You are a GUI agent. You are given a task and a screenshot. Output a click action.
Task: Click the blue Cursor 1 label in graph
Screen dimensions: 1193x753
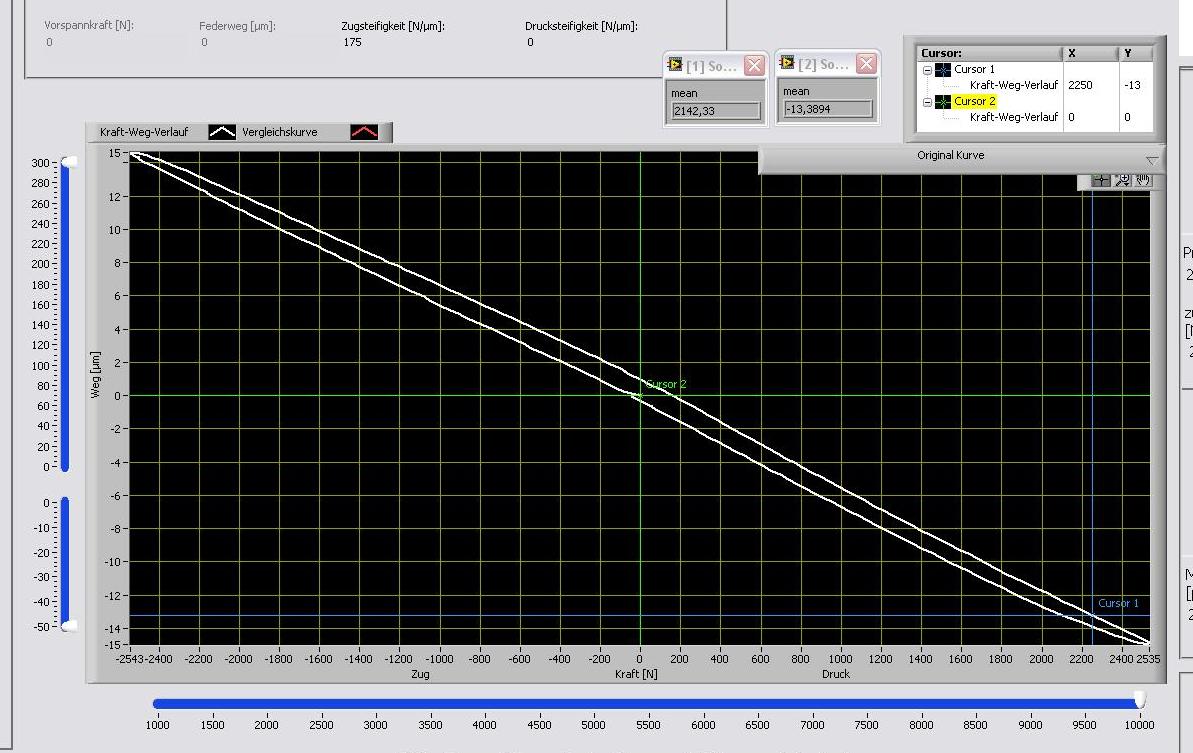(x=1118, y=603)
